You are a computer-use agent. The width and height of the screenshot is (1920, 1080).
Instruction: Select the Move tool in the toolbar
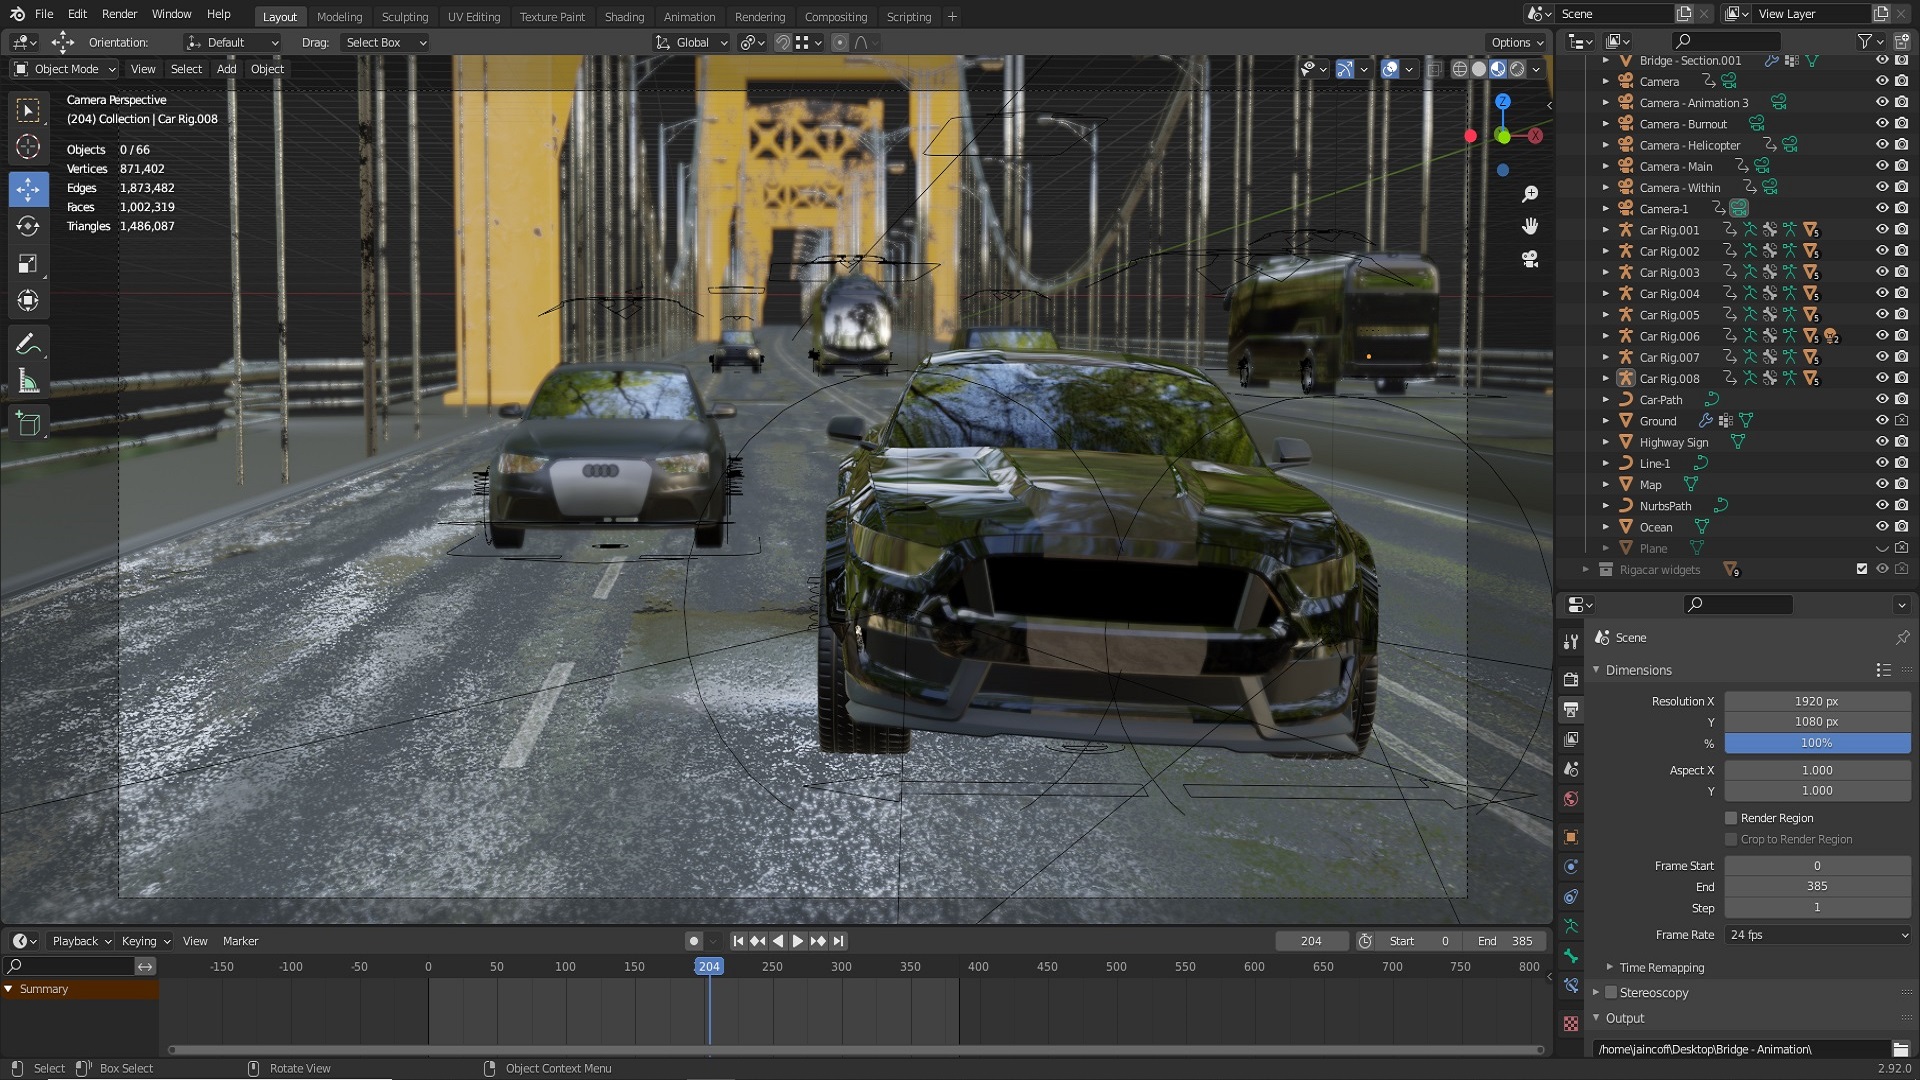[x=28, y=188]
